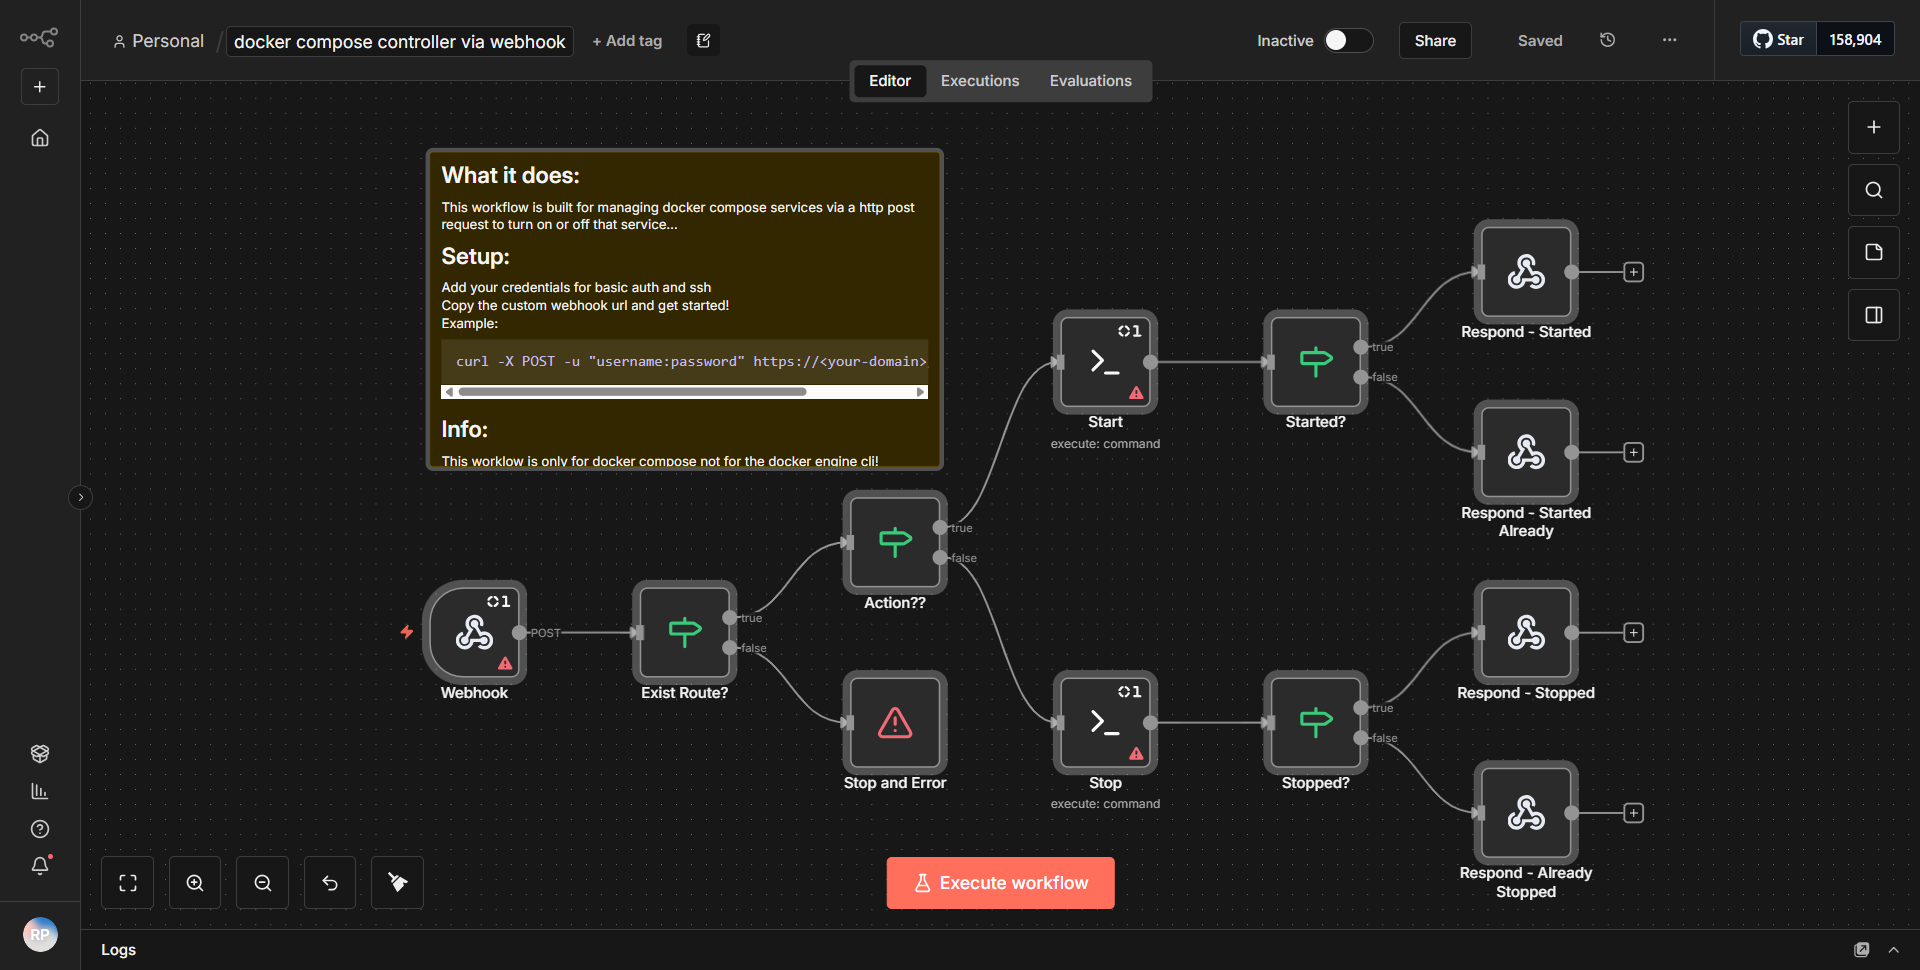Open the workflow options ellipsis menu
The width and height of the screenshot is (1920, 970).
1669,40
